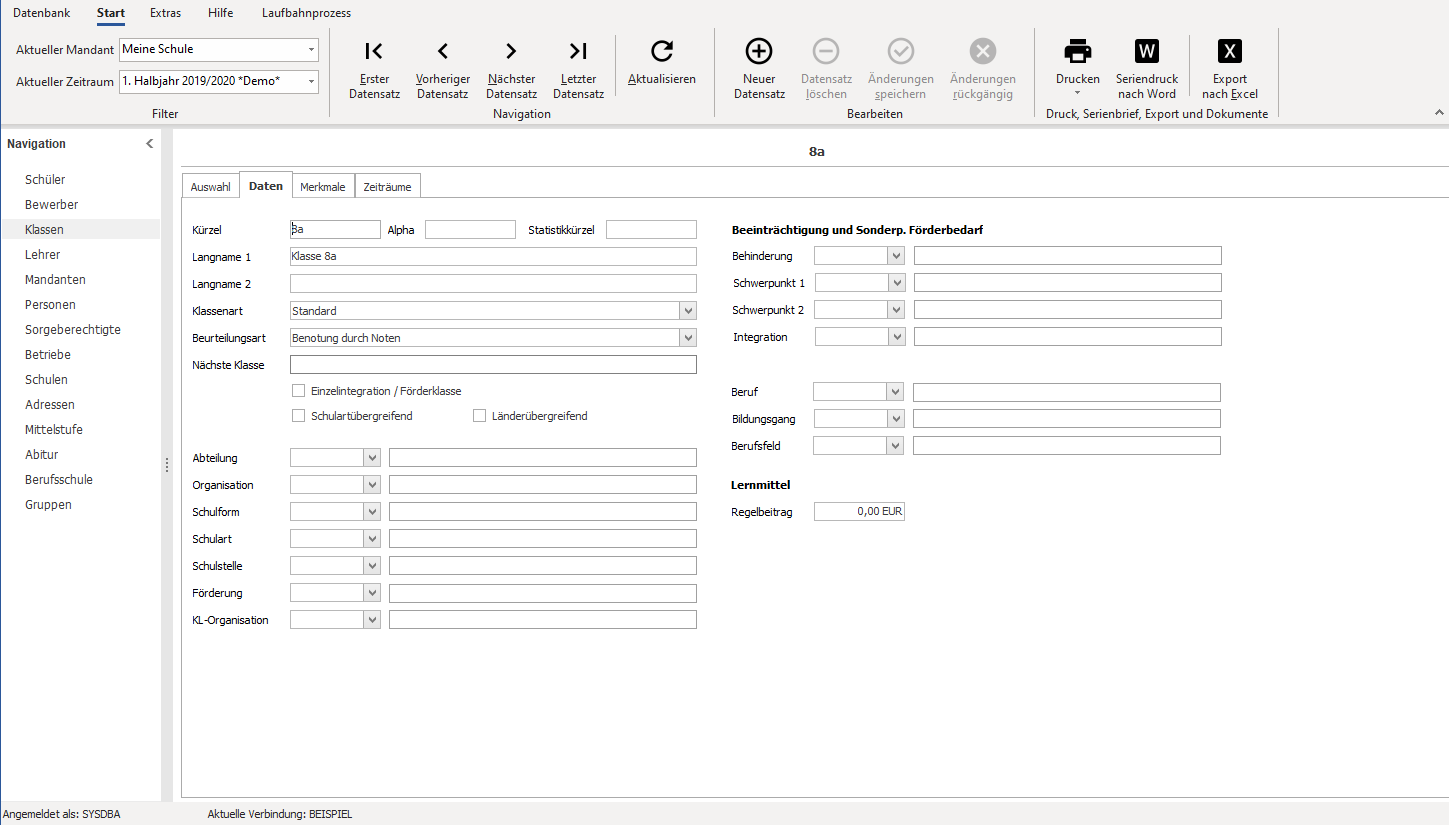Expand the Aktueller Zeitraum combo box
This screenshot has height=825, width=1449.
coord(312,81)
